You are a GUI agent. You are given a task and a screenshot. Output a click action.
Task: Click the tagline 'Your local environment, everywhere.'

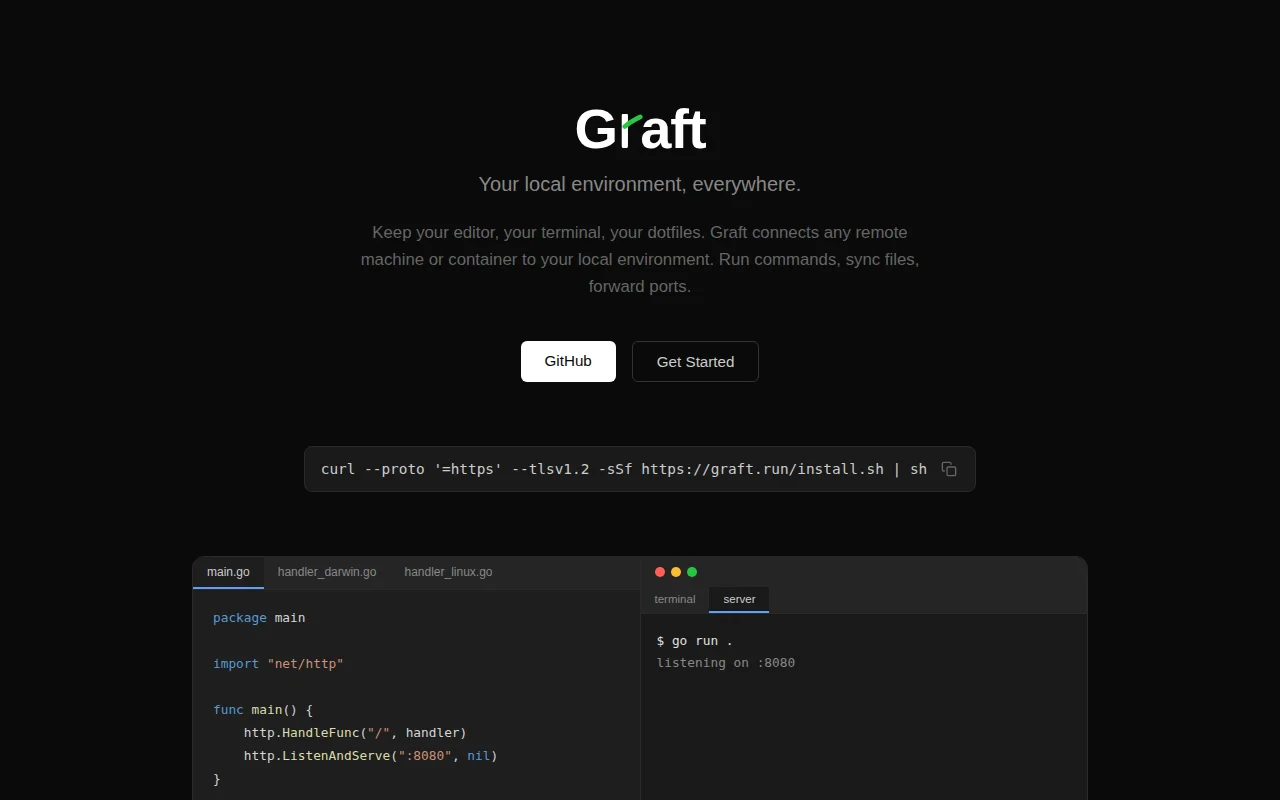coord(640,184)
